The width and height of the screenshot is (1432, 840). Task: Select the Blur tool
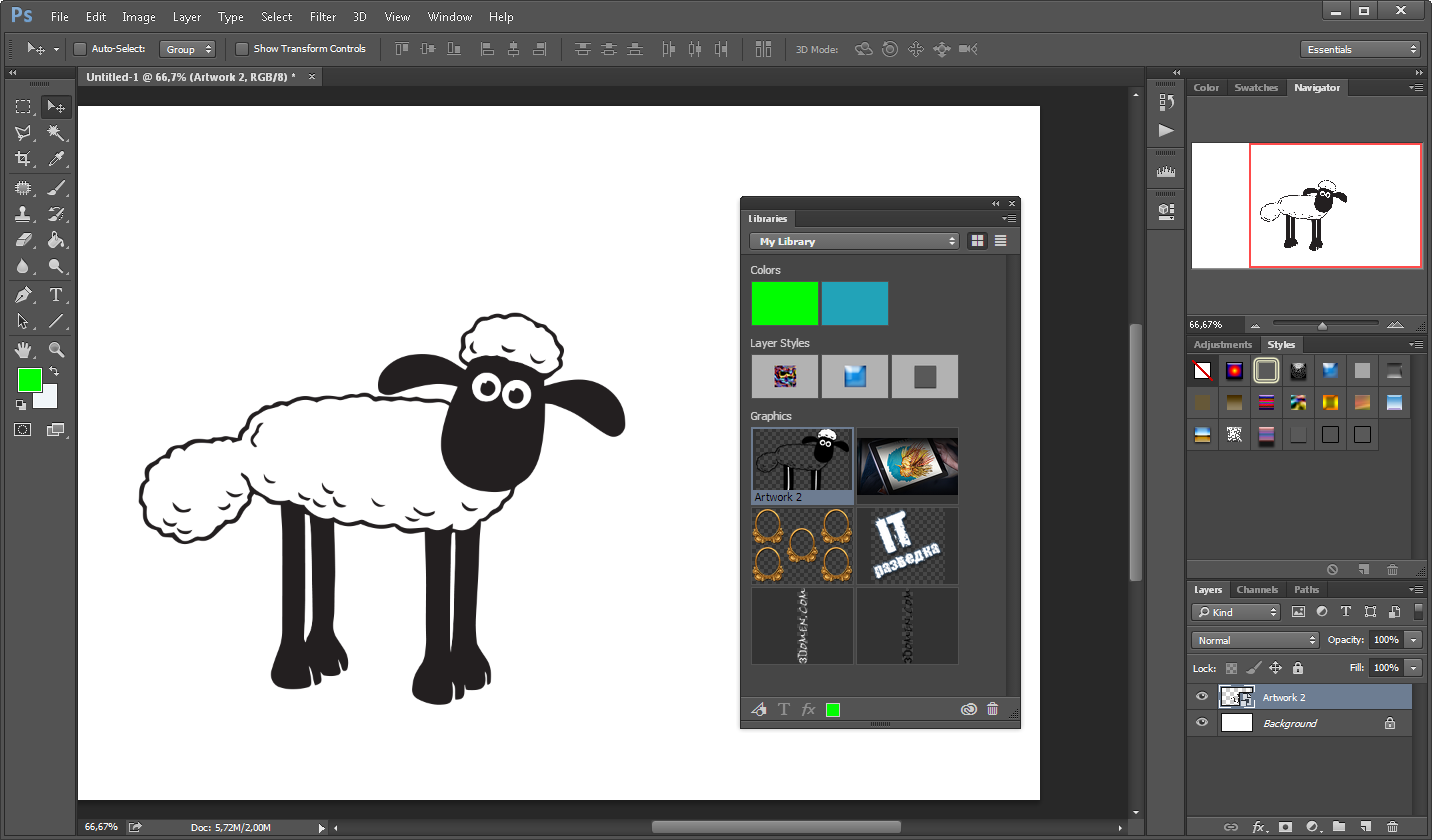pyautogui.click(x=23, y=266)
